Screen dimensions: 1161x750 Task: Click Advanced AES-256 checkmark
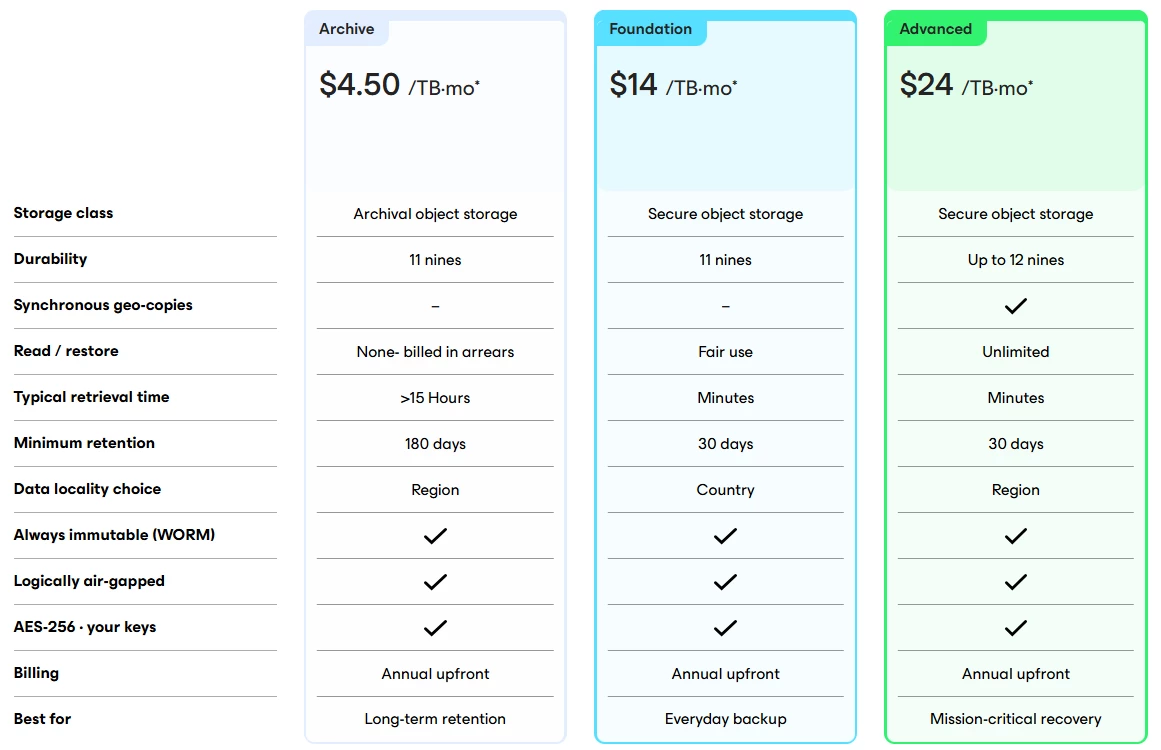[x=1015, y=628]
